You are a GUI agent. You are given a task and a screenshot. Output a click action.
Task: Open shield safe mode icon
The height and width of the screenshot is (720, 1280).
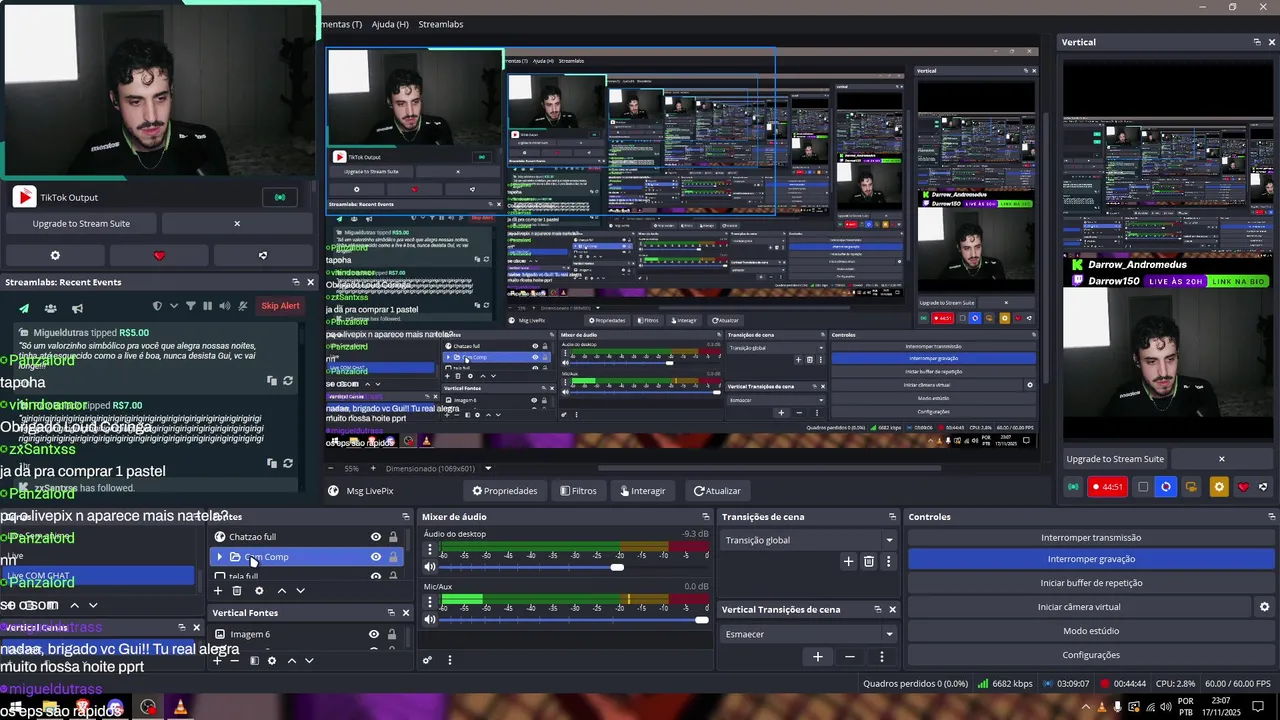pos(157,306)
